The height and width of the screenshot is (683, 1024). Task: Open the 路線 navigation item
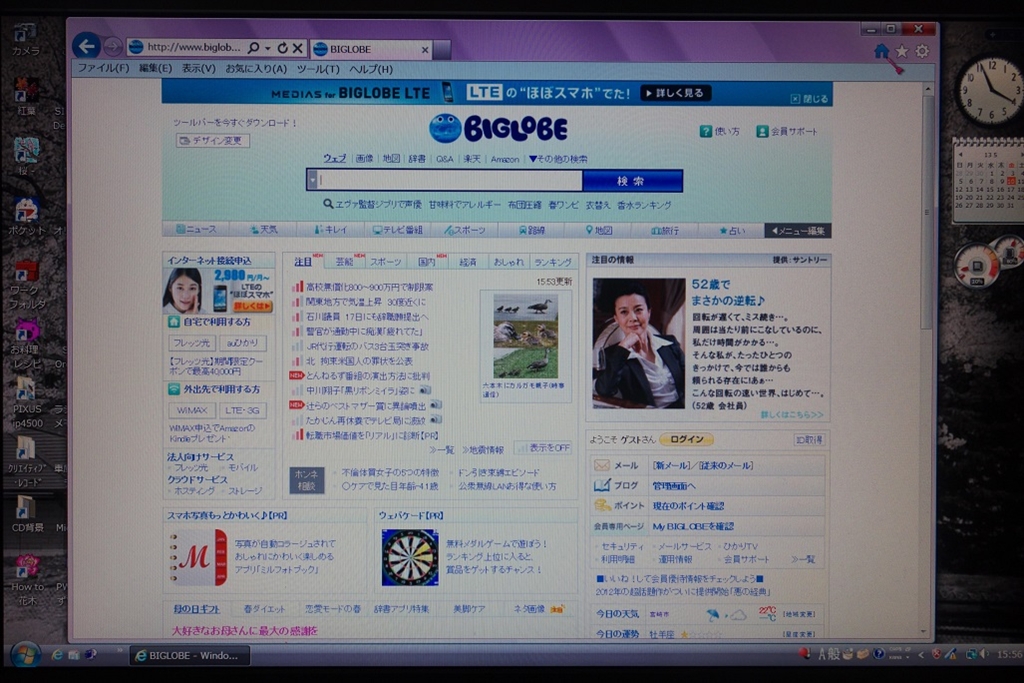click(532, 230)
